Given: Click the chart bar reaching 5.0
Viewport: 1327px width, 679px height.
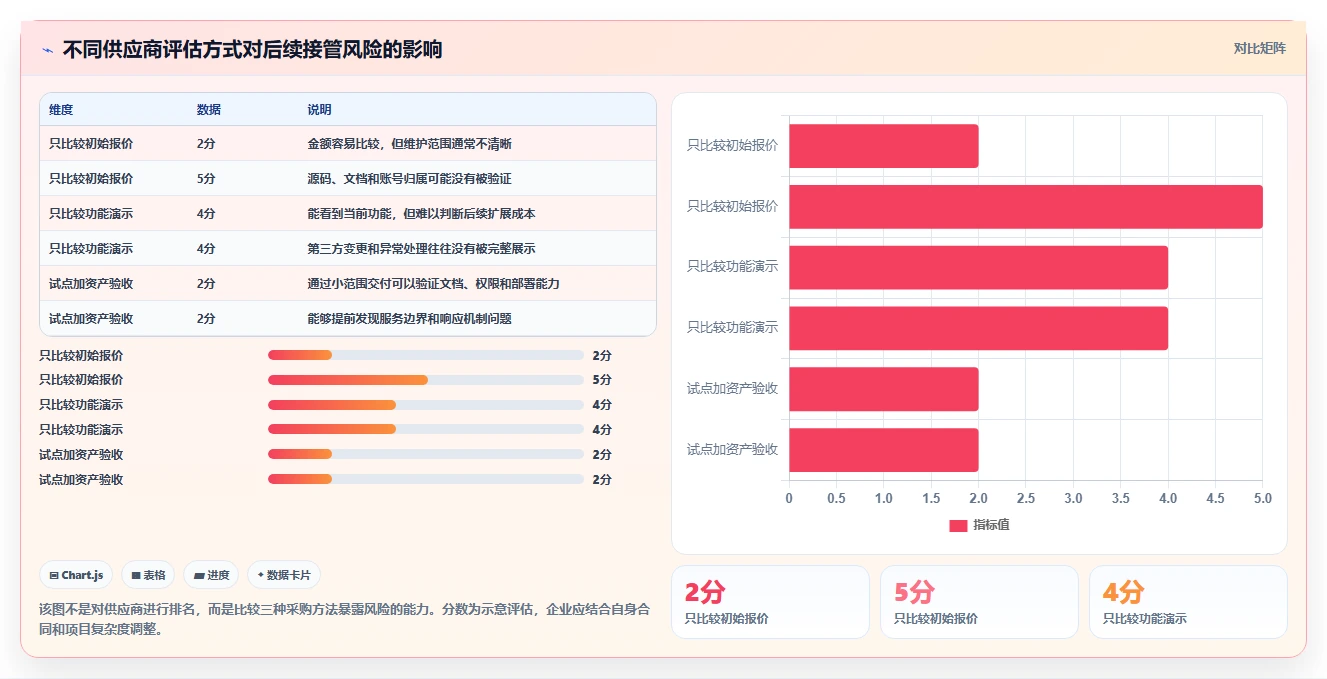Looking at the screenshot, I should point(1026,207).
